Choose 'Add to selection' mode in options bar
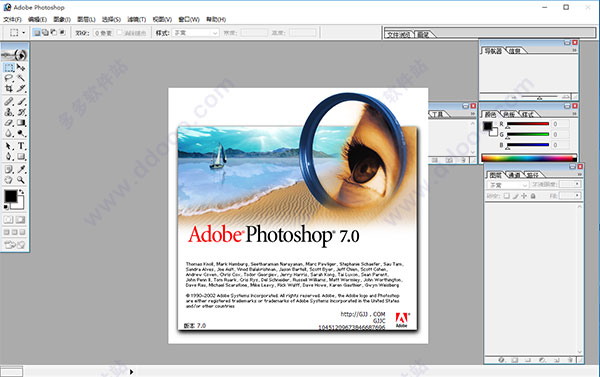This screenshot has width=600, height=377. pyautogui.click(x=45, y=33)
